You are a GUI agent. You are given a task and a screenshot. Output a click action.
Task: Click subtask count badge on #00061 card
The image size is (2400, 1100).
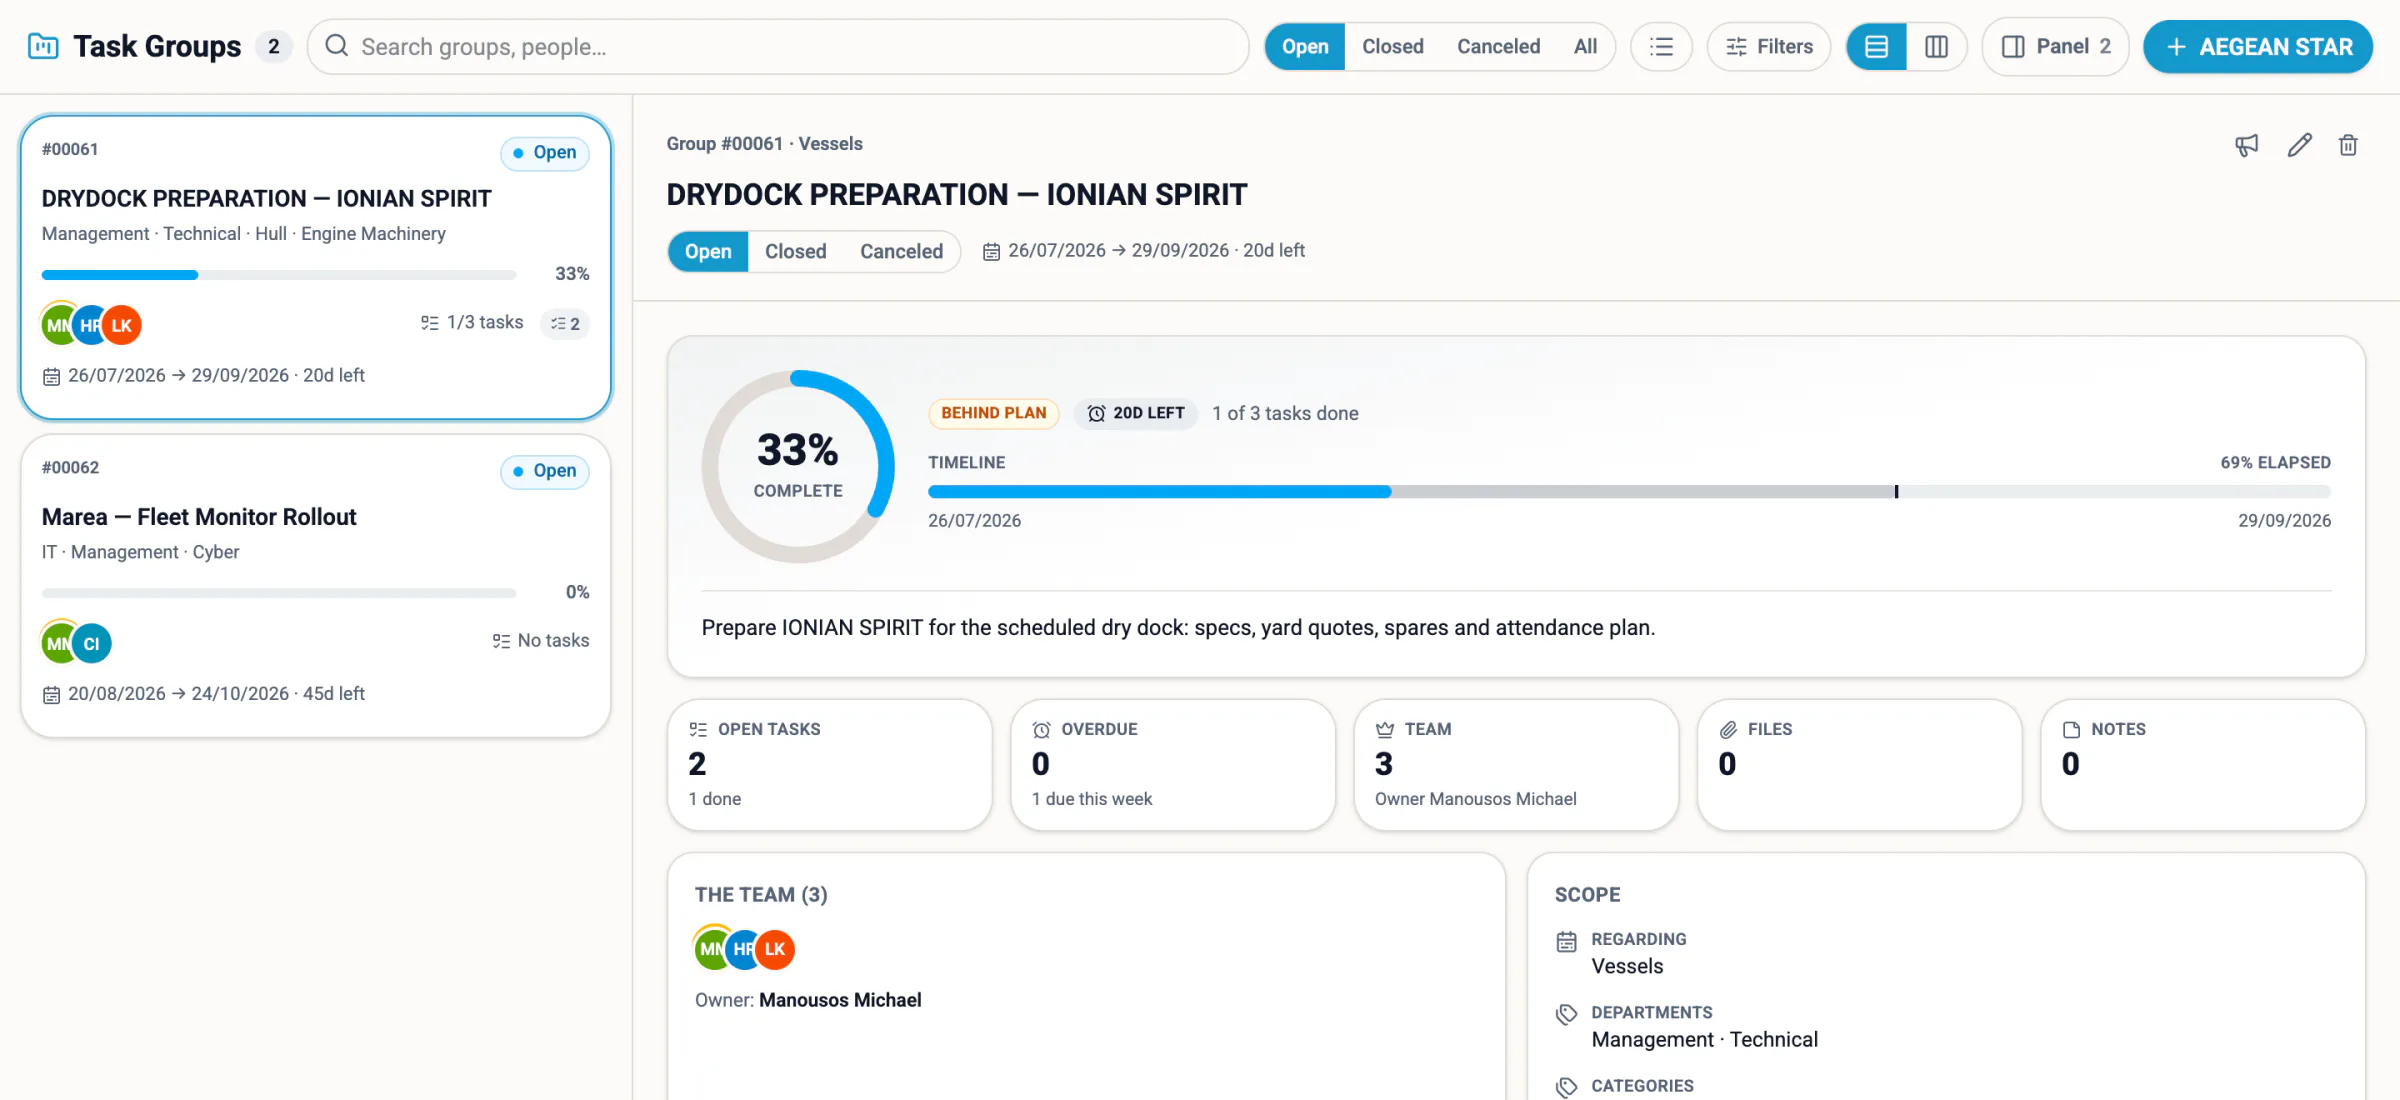tap(565, 323)
